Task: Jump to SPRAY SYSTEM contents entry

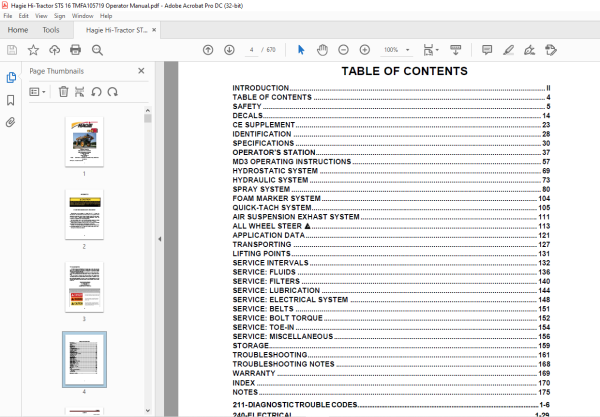Action: click(391, 189)
